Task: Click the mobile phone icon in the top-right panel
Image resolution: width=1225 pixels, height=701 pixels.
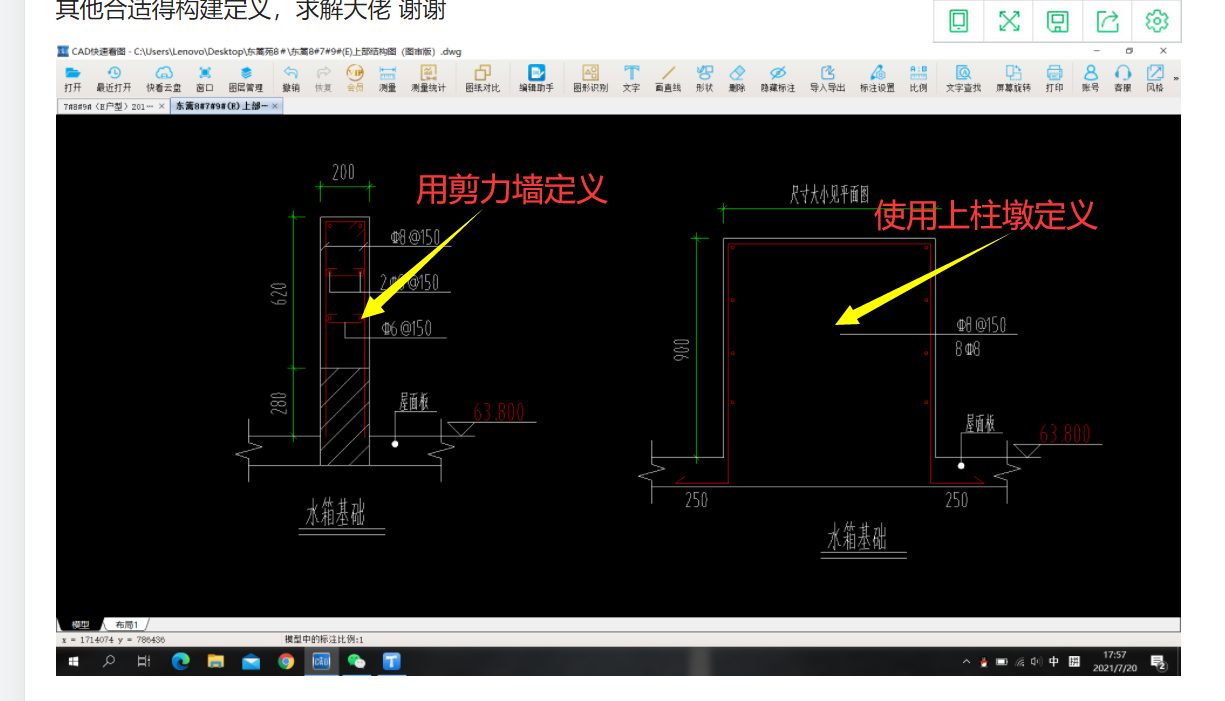Action: coord(958,21)
